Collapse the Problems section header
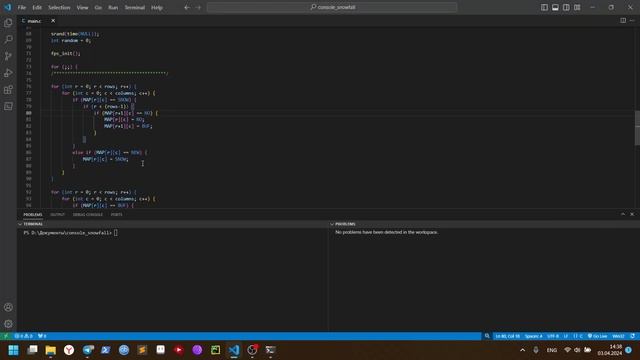This screenshot has width=640, height=360. point(484,224)
